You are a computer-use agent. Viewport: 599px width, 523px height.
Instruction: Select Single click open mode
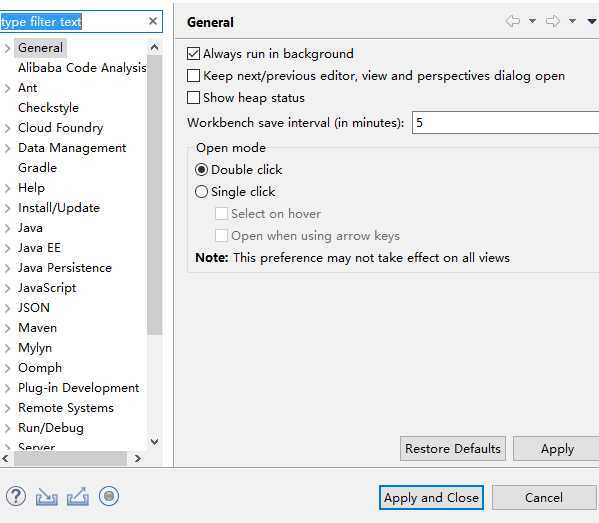coord(201,191)
